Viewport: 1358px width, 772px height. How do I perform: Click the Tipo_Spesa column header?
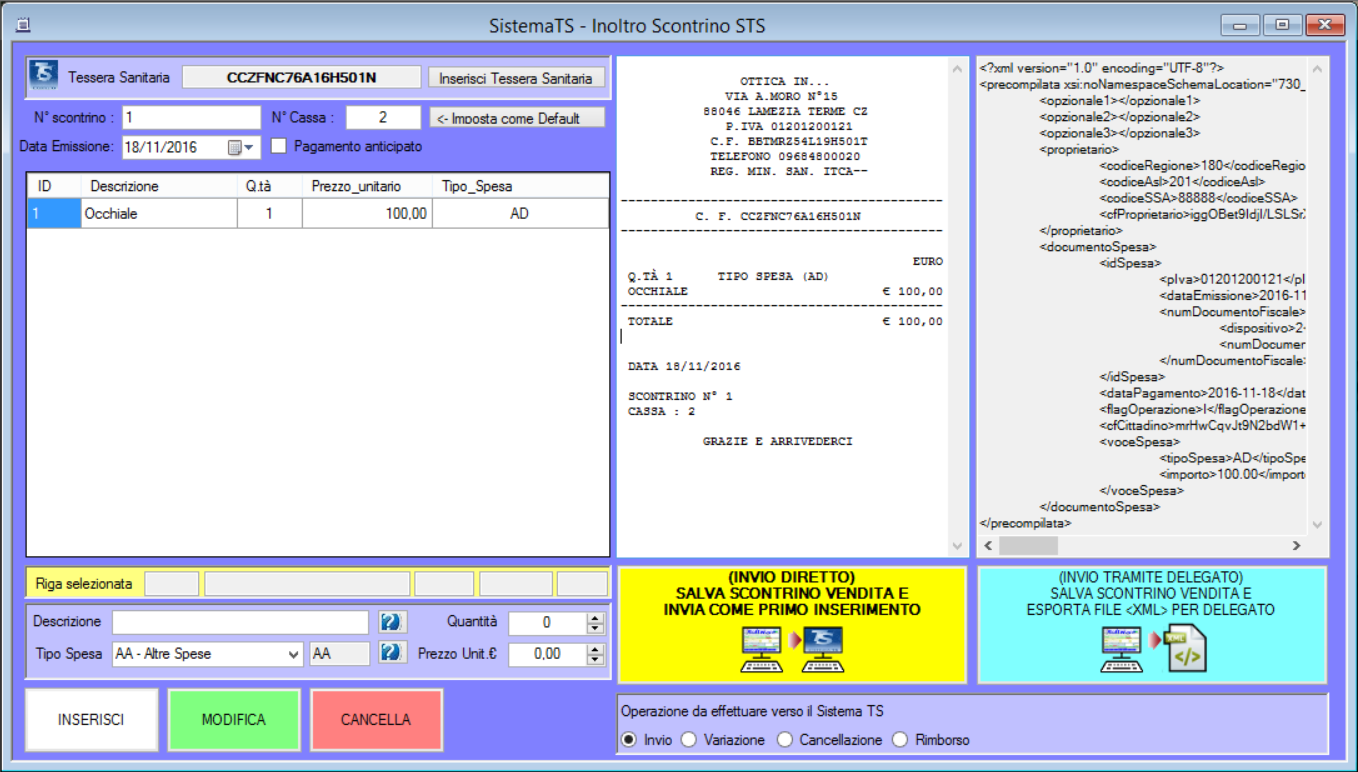[520, 186]
